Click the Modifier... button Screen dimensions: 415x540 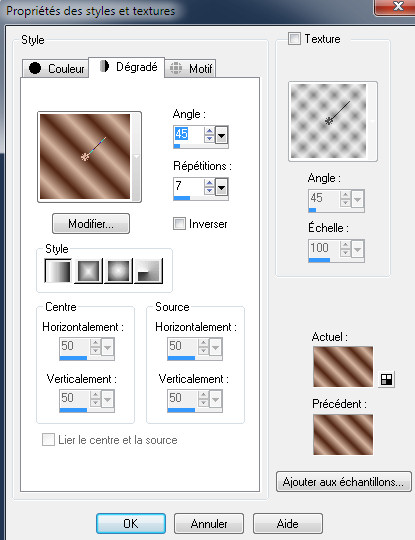[91, 224]
